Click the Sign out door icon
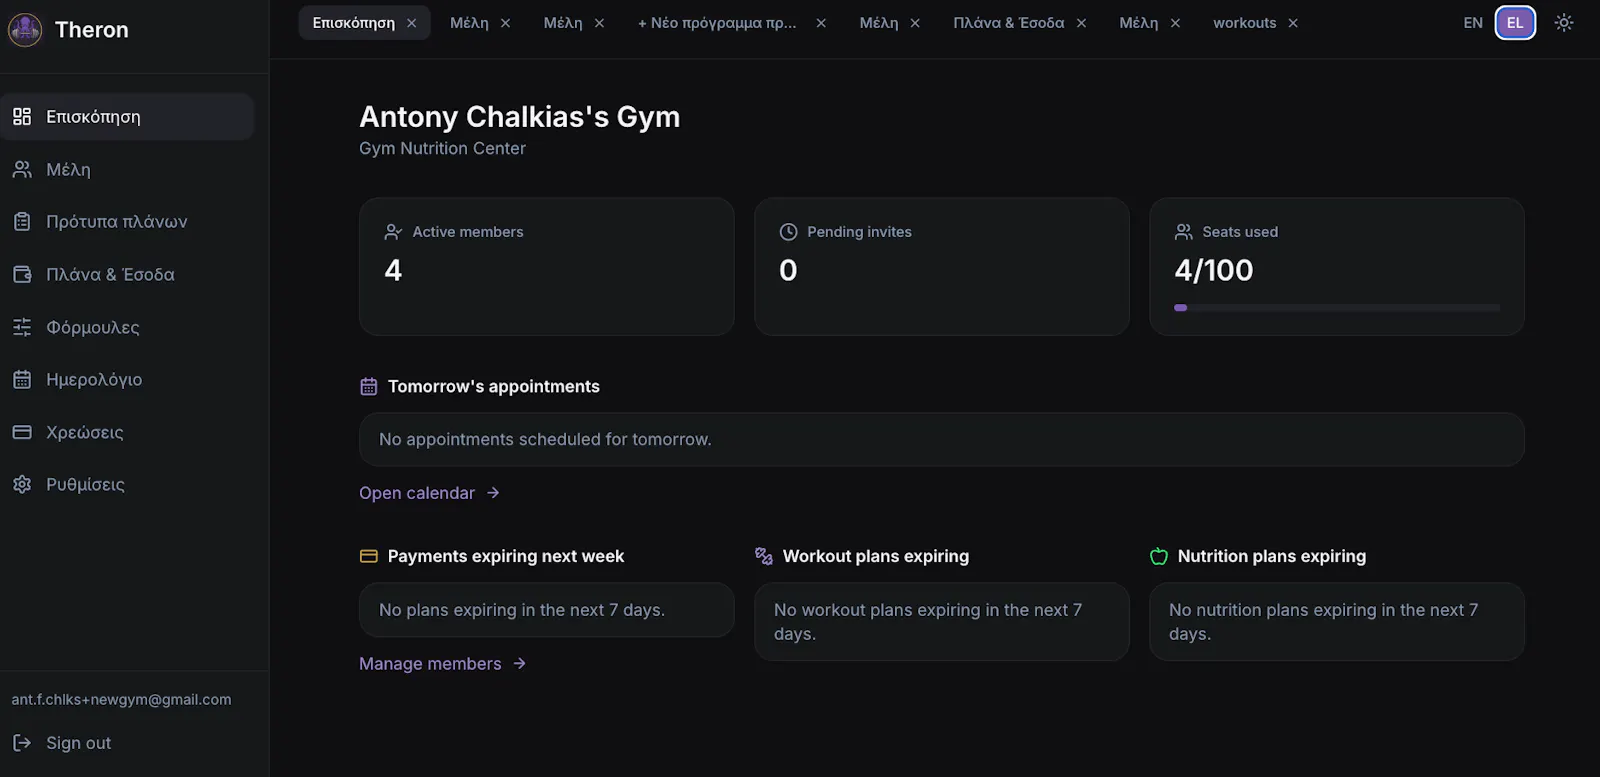This screenshot has width=1600, height=777. pyautogui.click(x=22, y=743)
